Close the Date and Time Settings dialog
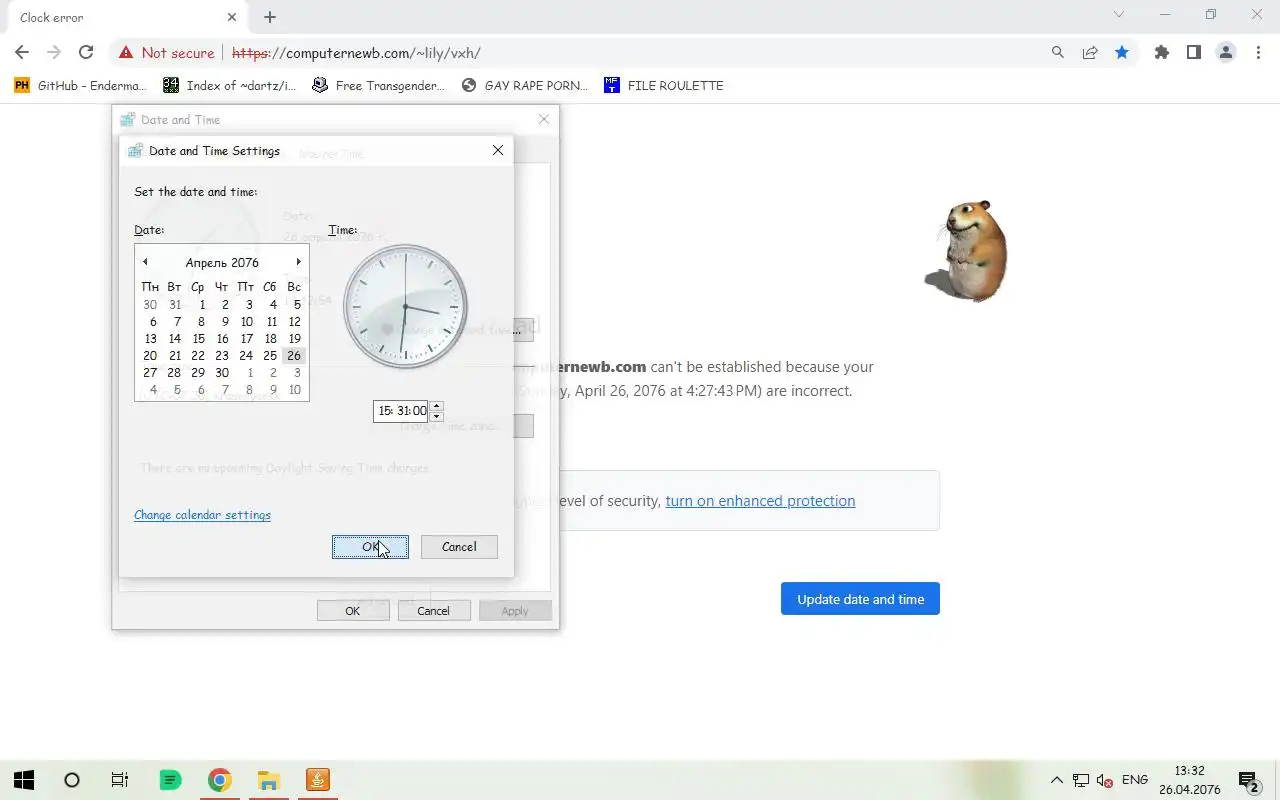Image resolution: width=1280 pixels, height=800 pixels. (497, 150)
